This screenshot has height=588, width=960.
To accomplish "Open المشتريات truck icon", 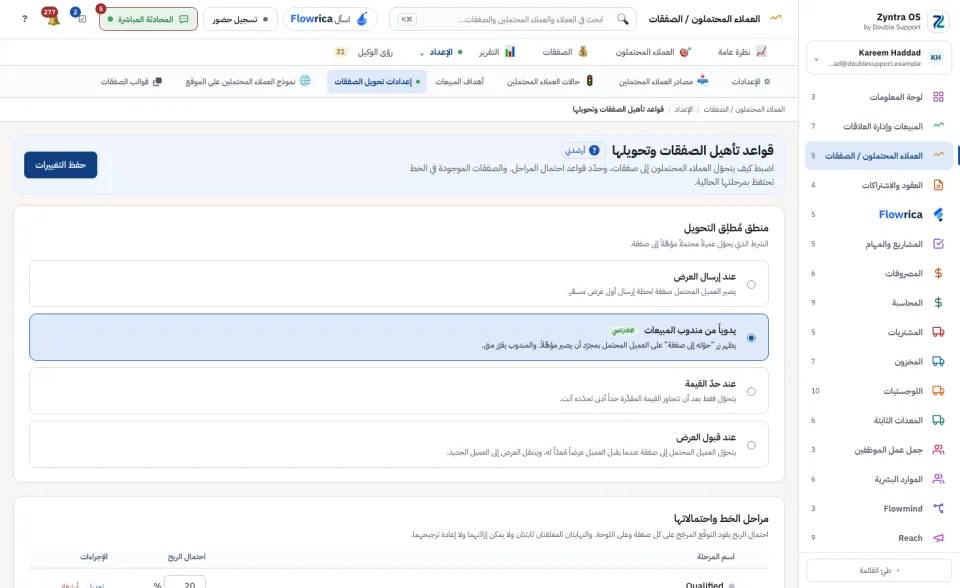I will 938,332.
